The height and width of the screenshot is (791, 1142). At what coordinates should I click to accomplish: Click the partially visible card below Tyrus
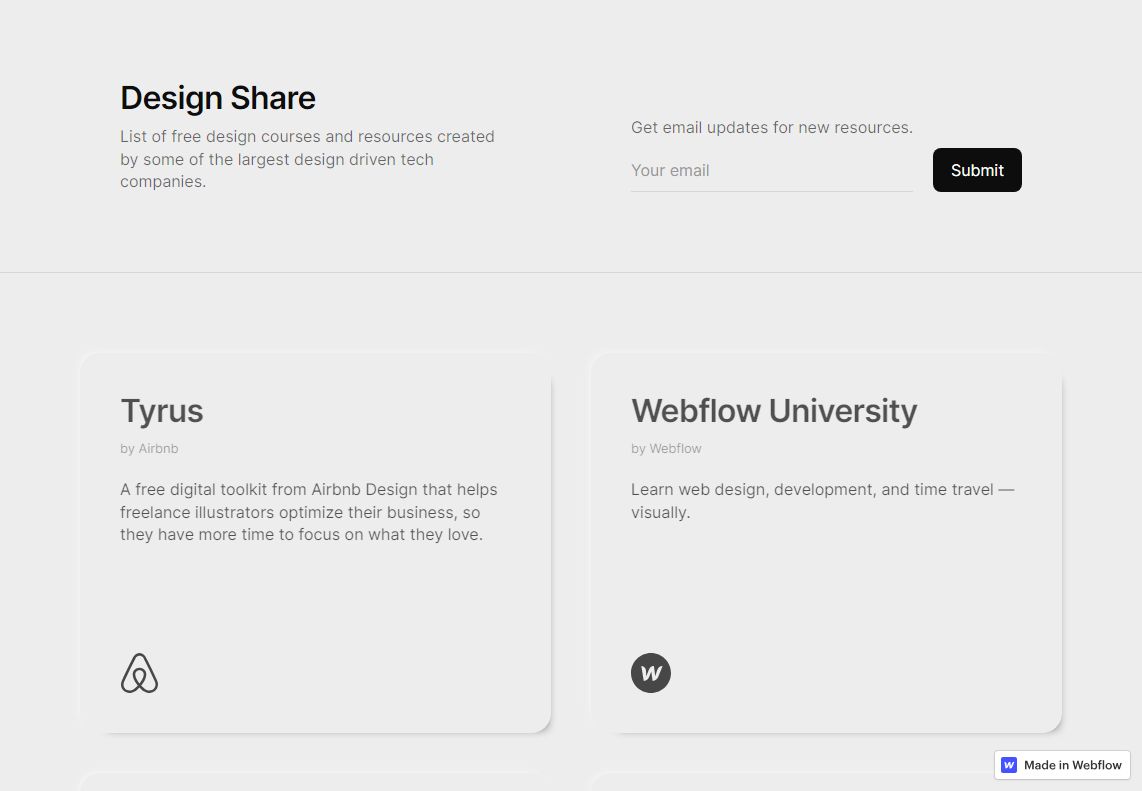coord(315,782)
